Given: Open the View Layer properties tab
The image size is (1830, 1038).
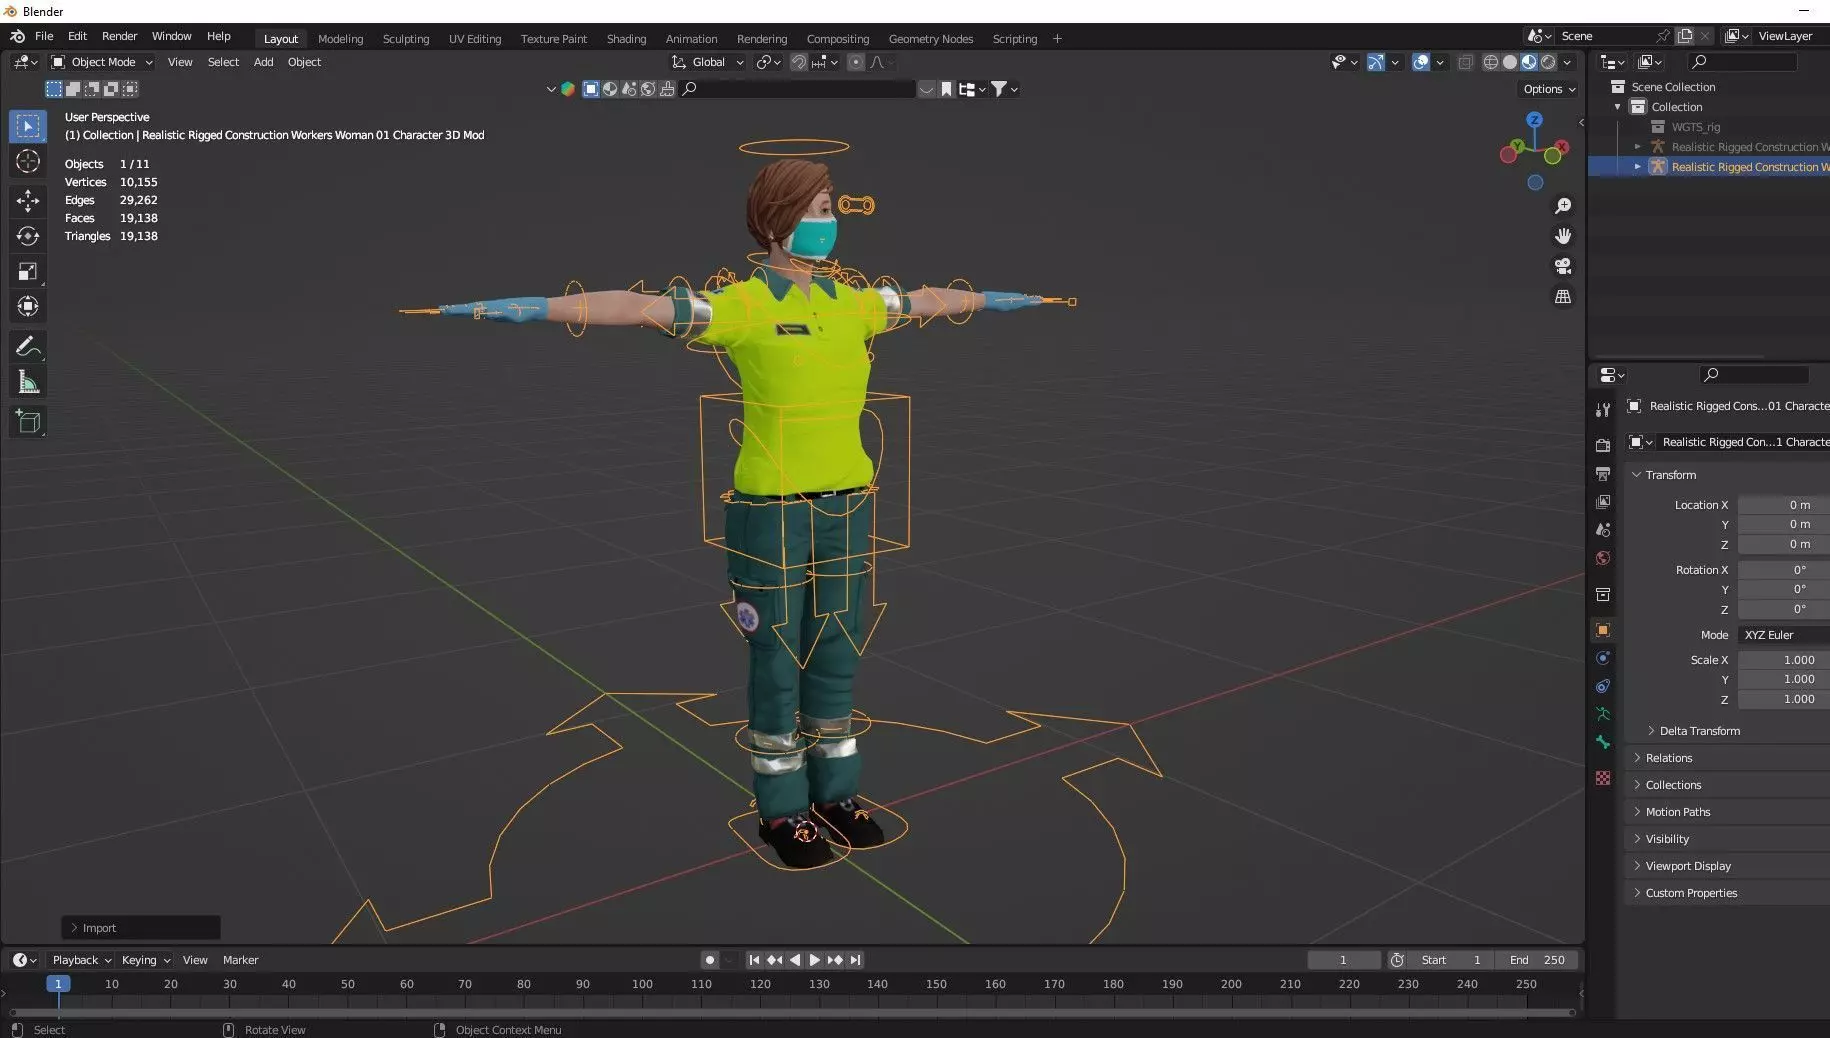Looking at the screenshot, I should 1603,501.
